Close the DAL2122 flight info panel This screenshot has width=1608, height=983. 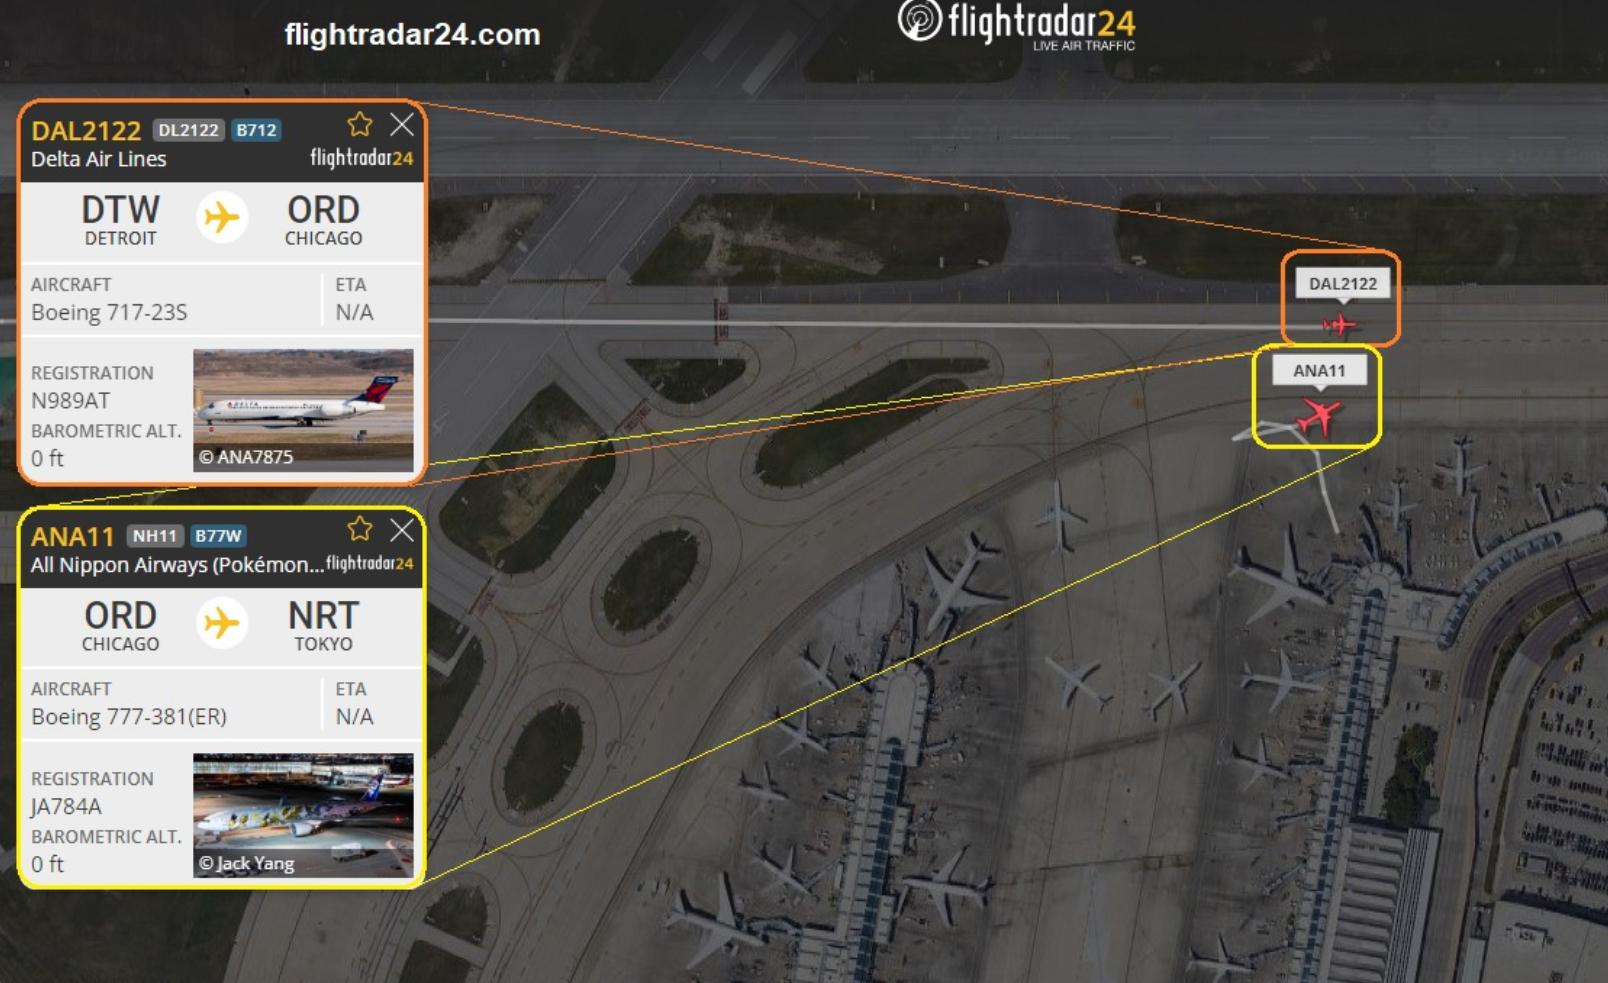[402, 125]
